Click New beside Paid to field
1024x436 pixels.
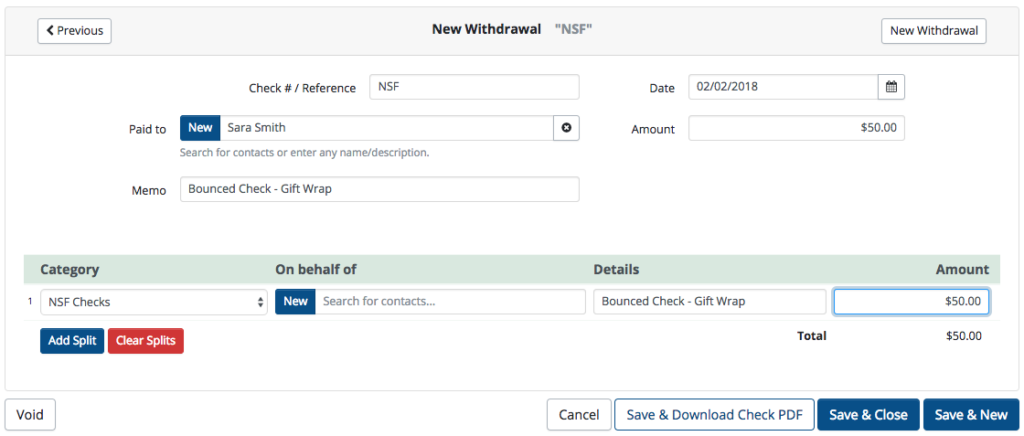pyautogui.click(x=200, y=128)
